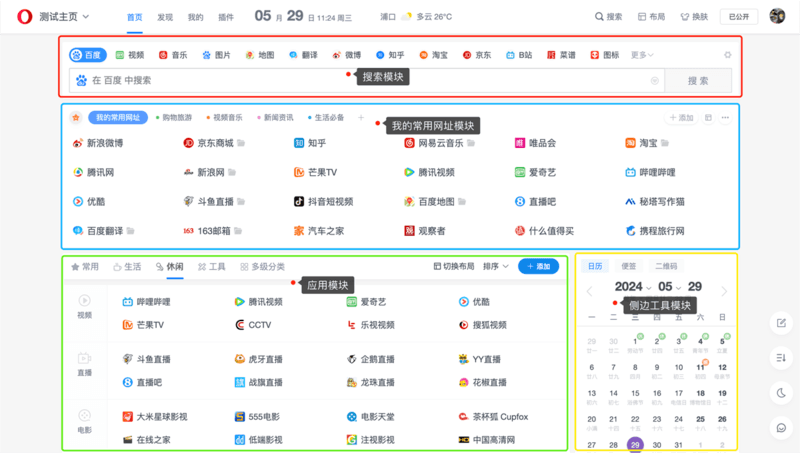The image size is (800, 453).
Task: Click the Opera logo icon
Action: pyautogui.click(x=24, y=17)
